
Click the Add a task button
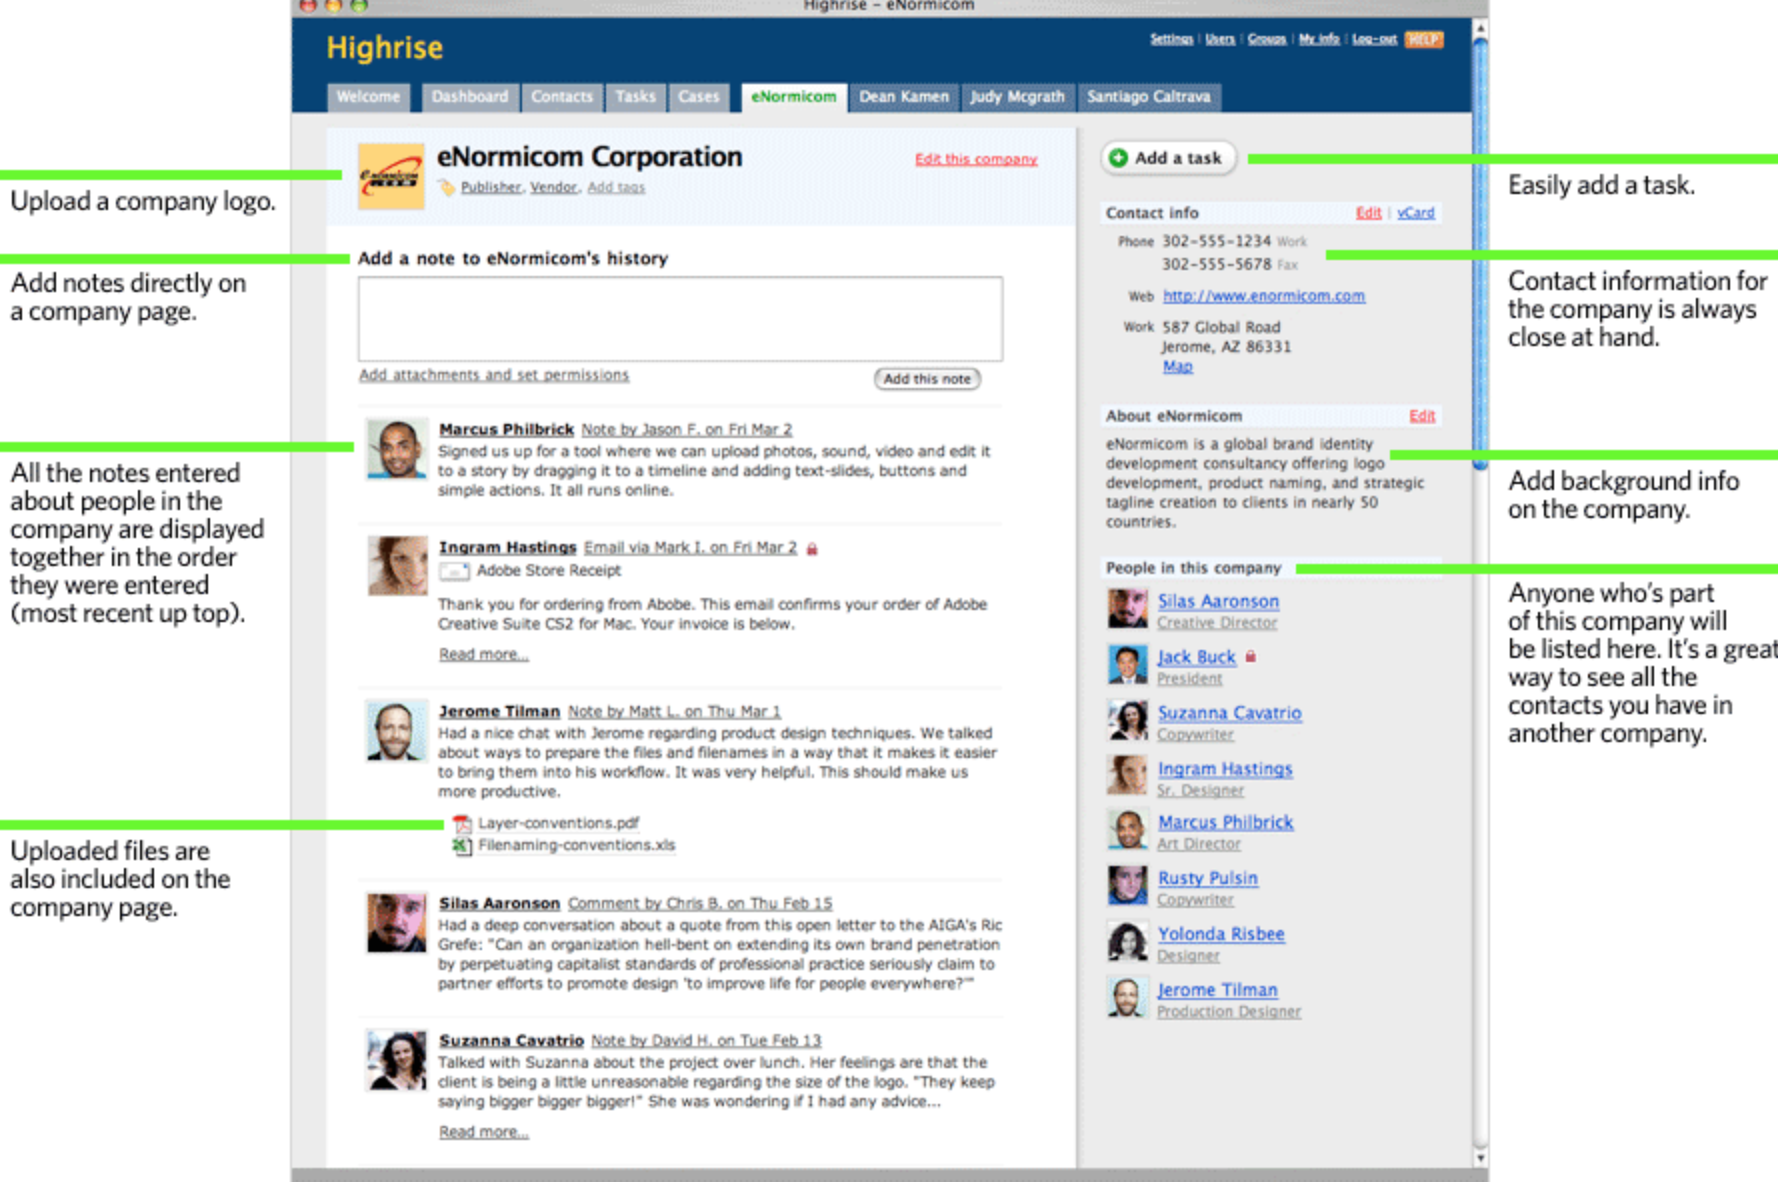pos(1168,158)
